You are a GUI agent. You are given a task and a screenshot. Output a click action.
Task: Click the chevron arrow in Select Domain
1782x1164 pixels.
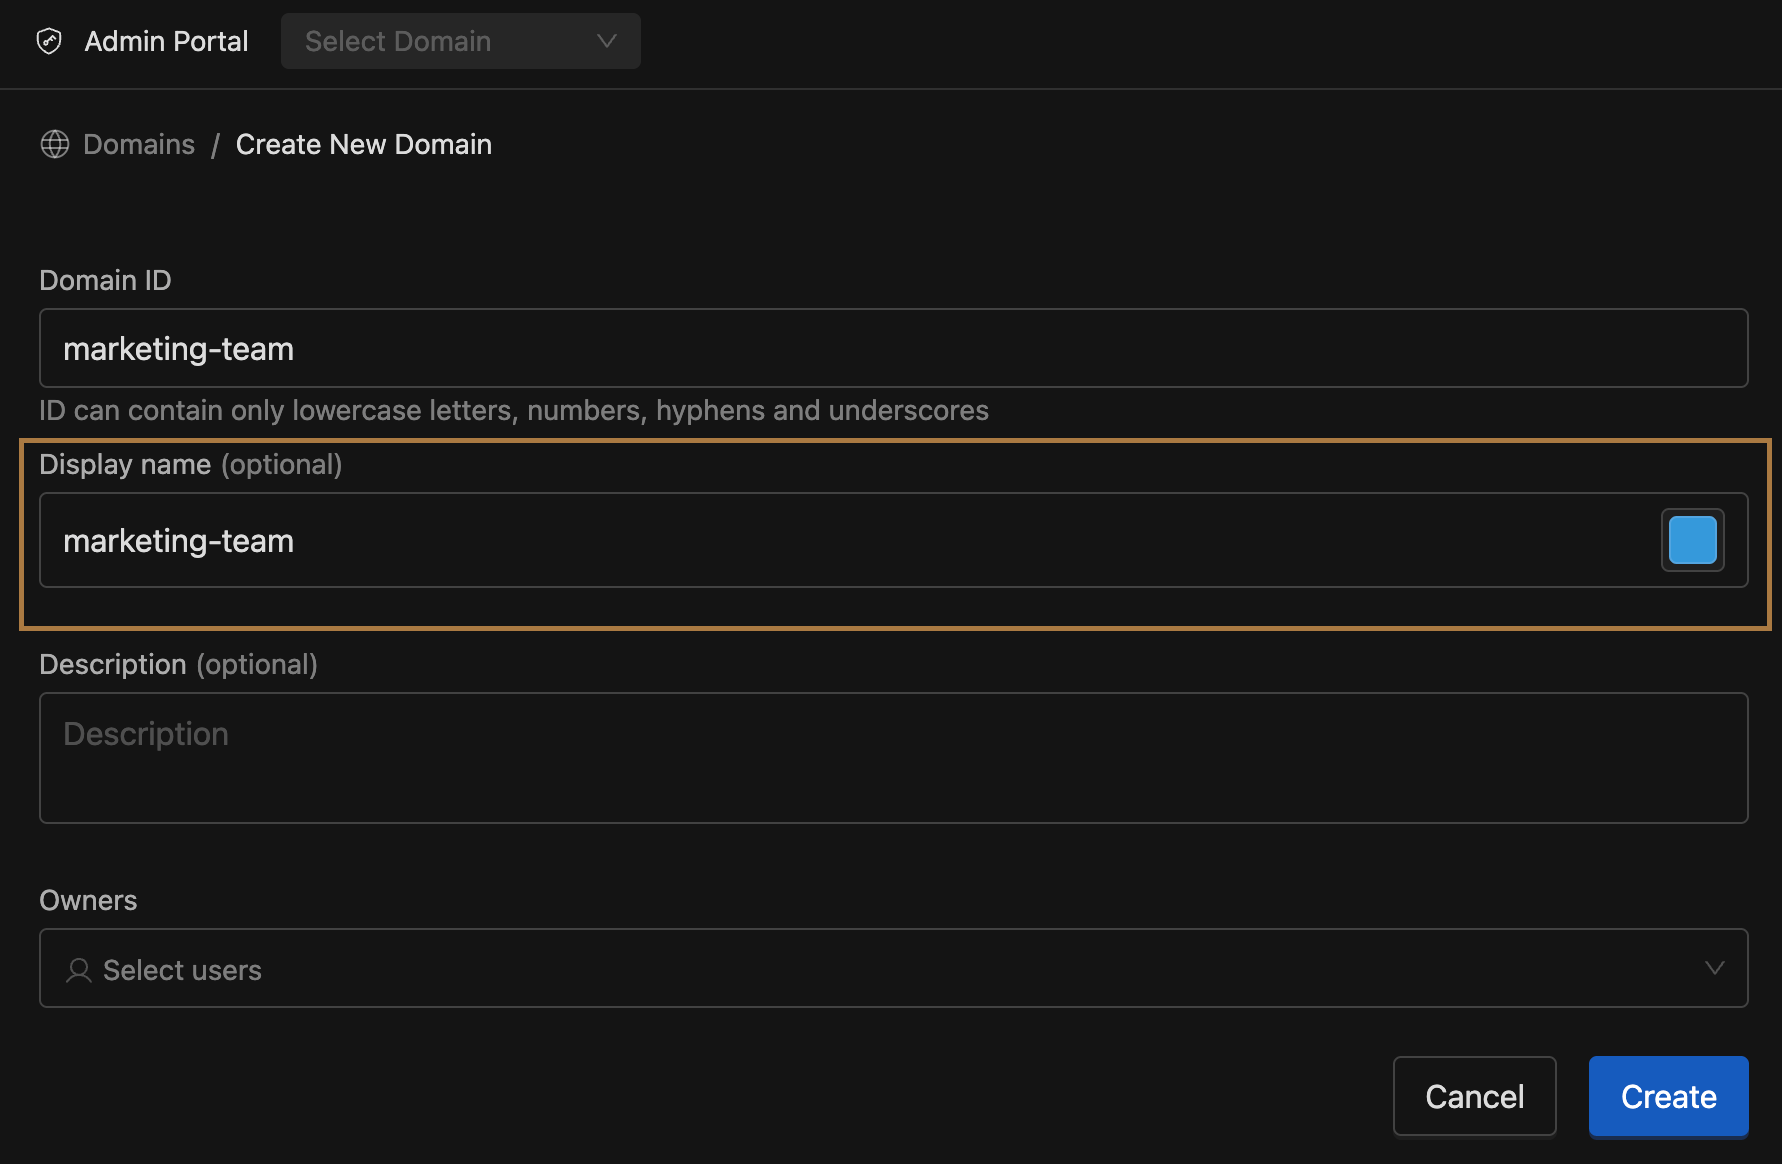click(x=606, y=41)
